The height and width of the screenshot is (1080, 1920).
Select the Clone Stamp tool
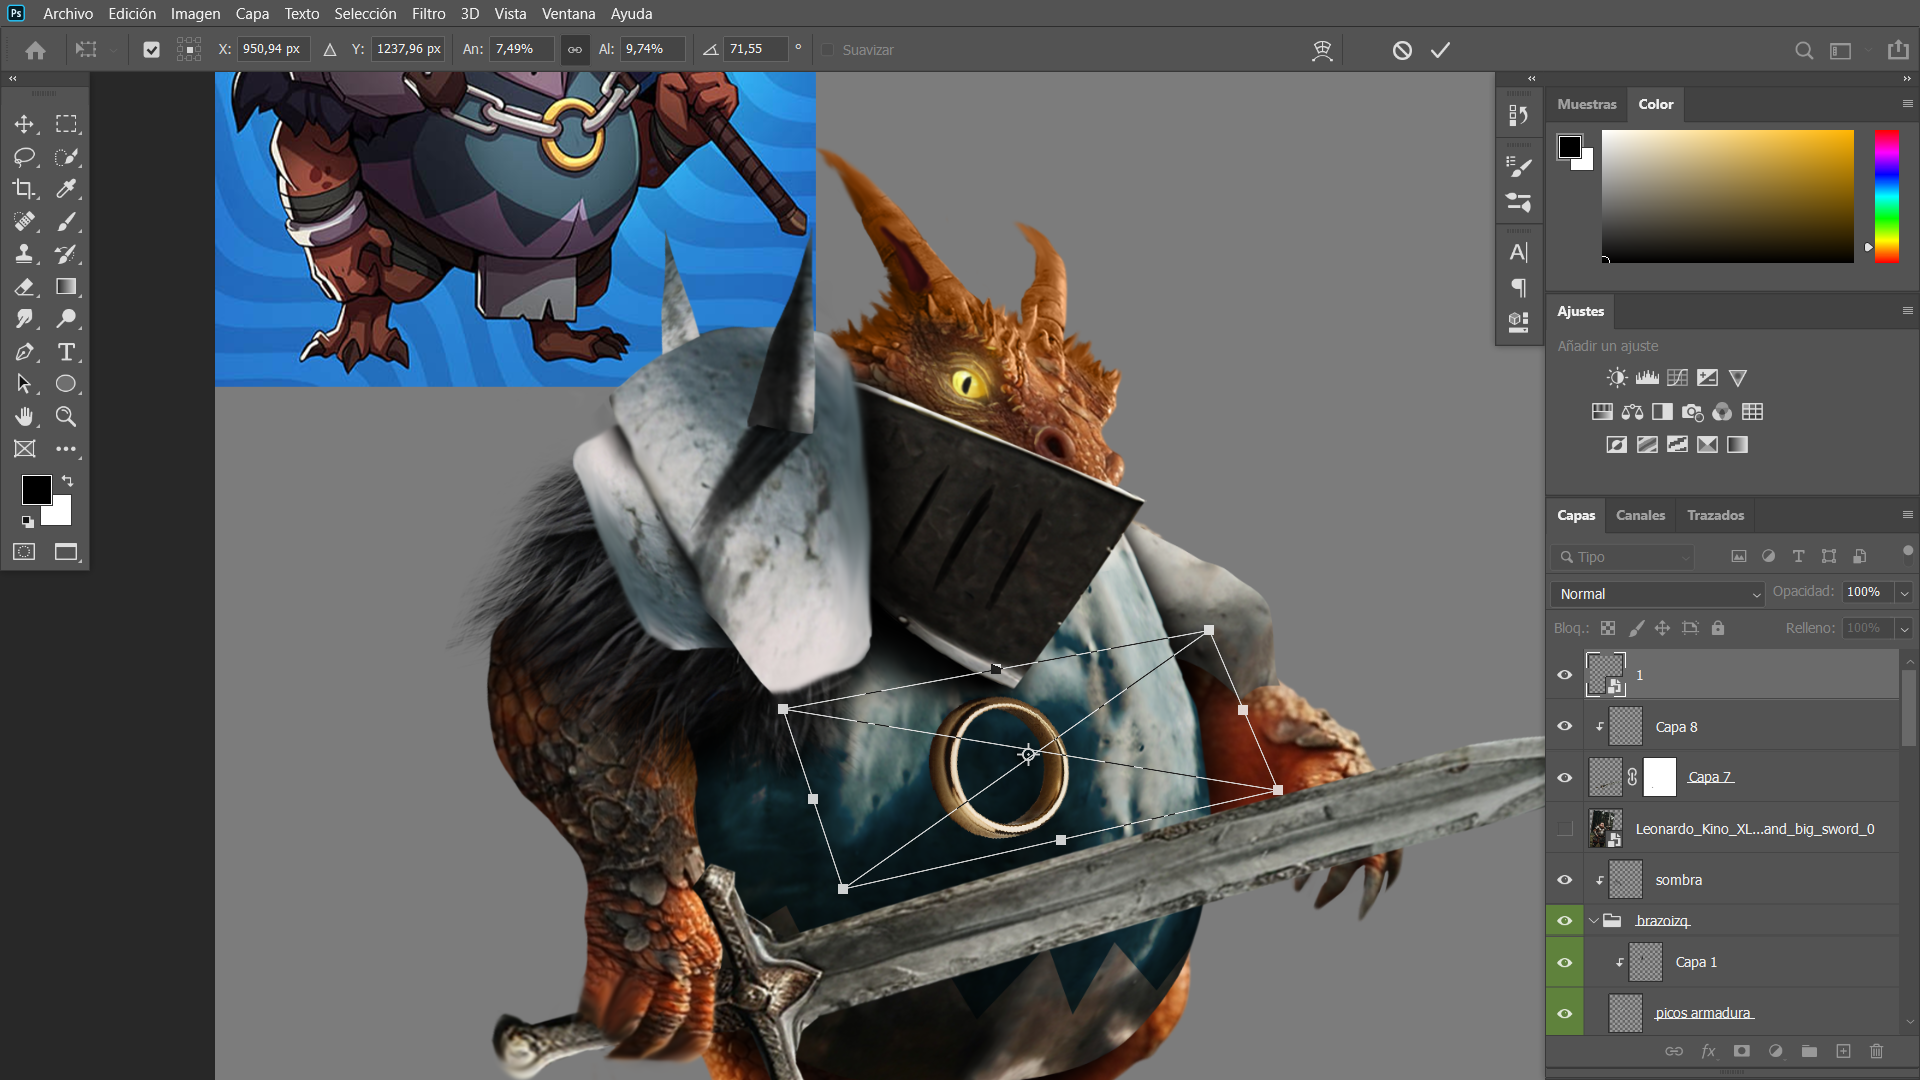tap(24, 254)
